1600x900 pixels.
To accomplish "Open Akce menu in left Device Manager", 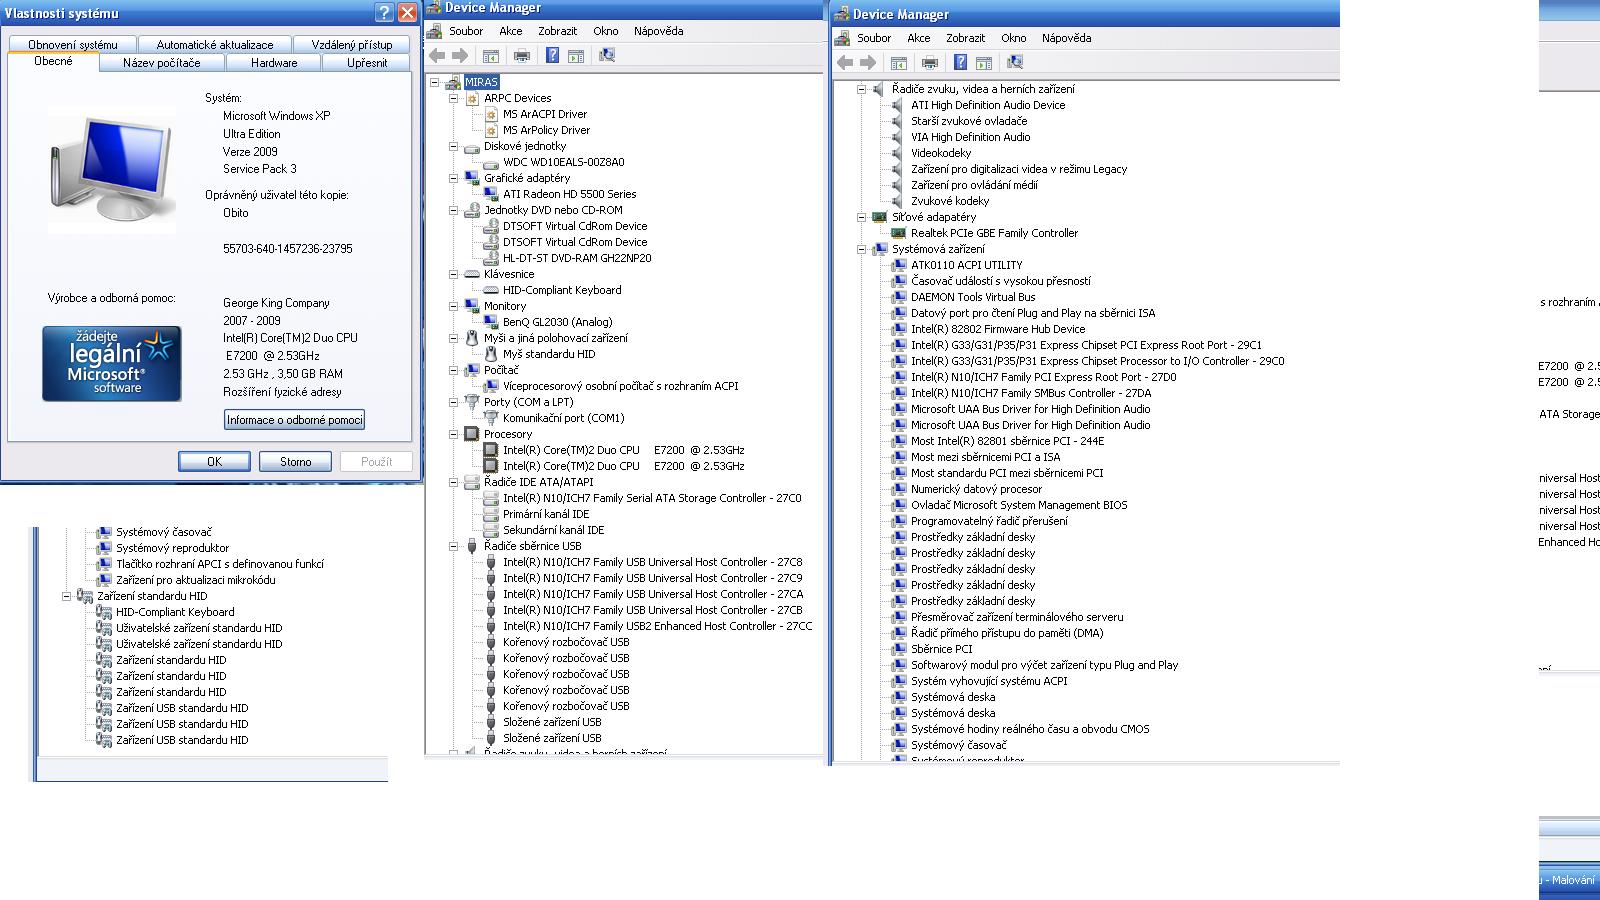I will (511, 31).
